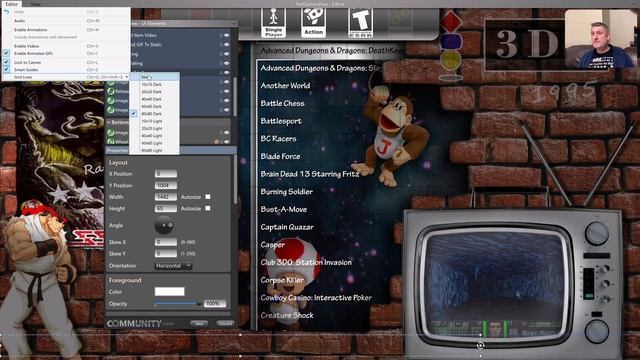Viewport: 640px width, 360px height.
Task: Click the Skew Y input field
Action: point(166,253)
